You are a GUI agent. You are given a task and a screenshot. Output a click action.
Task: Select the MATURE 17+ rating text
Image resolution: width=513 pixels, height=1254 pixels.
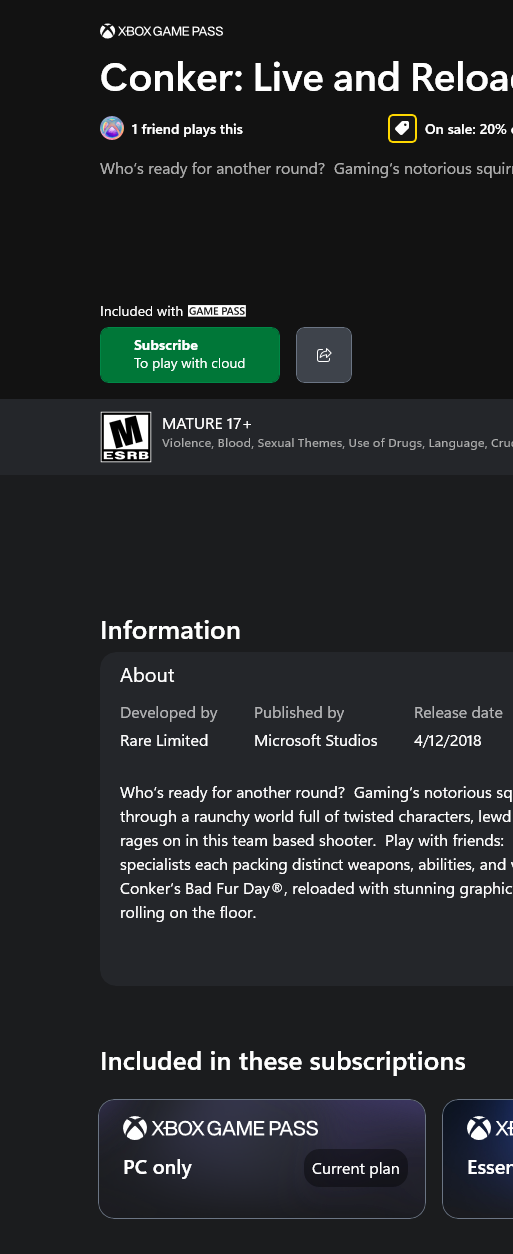207,424
